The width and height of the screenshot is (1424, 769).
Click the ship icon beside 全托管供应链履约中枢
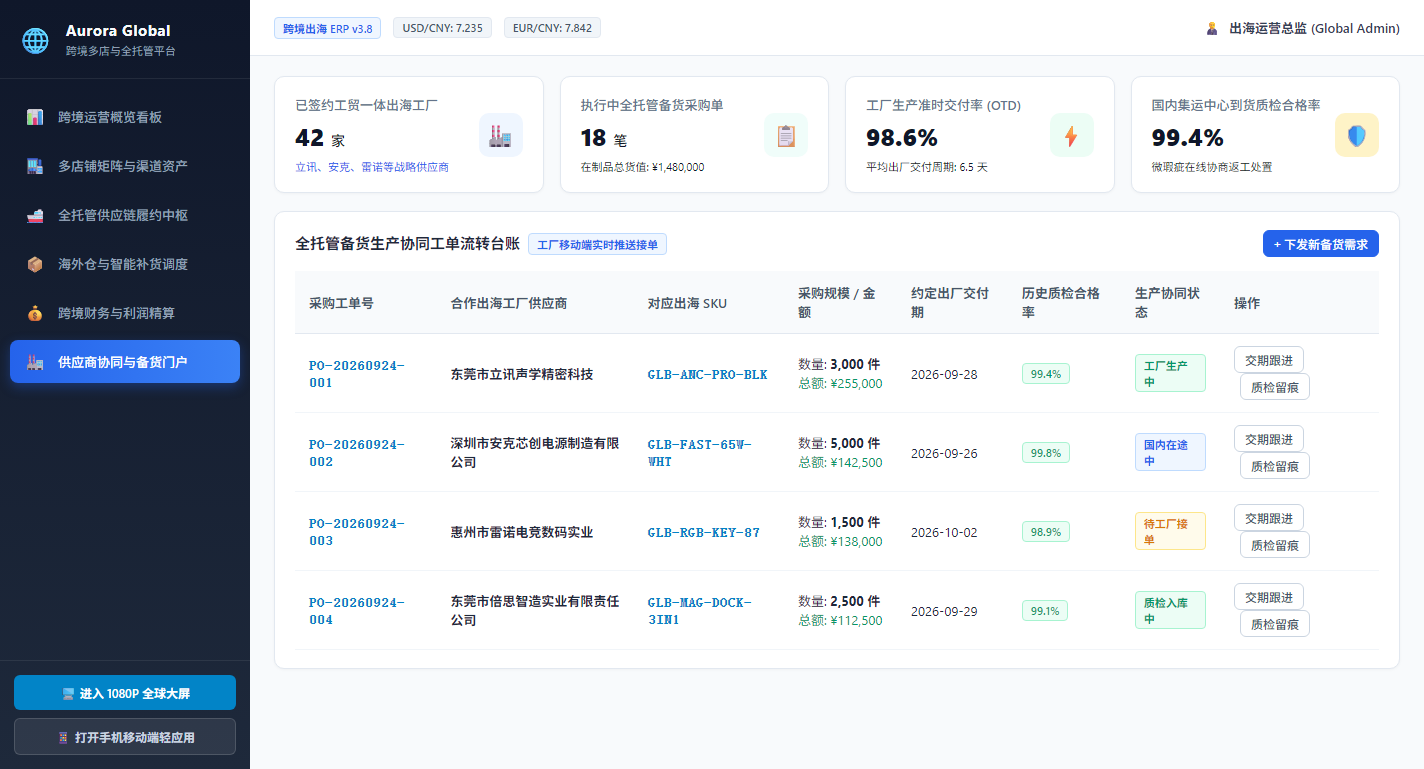click(35, 215)
